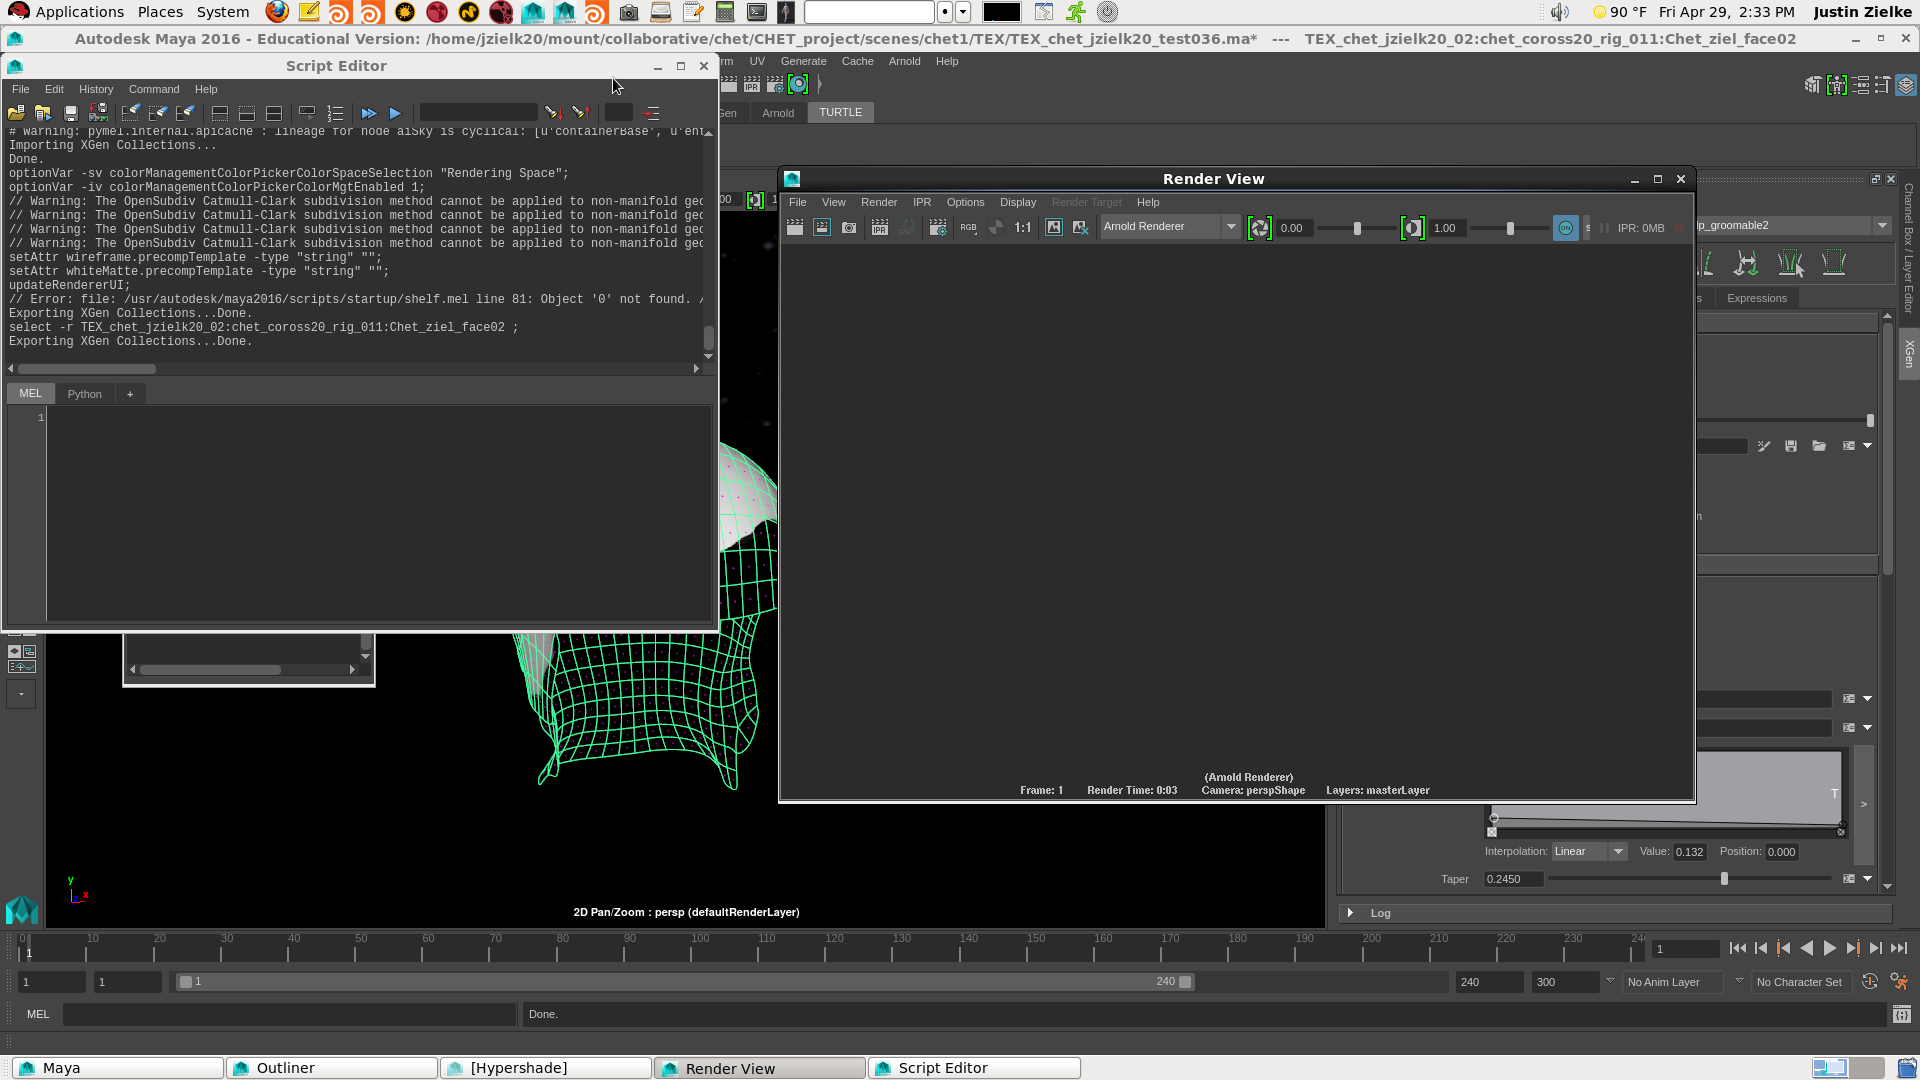
Task: Open render settings in the Render View
Action: 938,228
